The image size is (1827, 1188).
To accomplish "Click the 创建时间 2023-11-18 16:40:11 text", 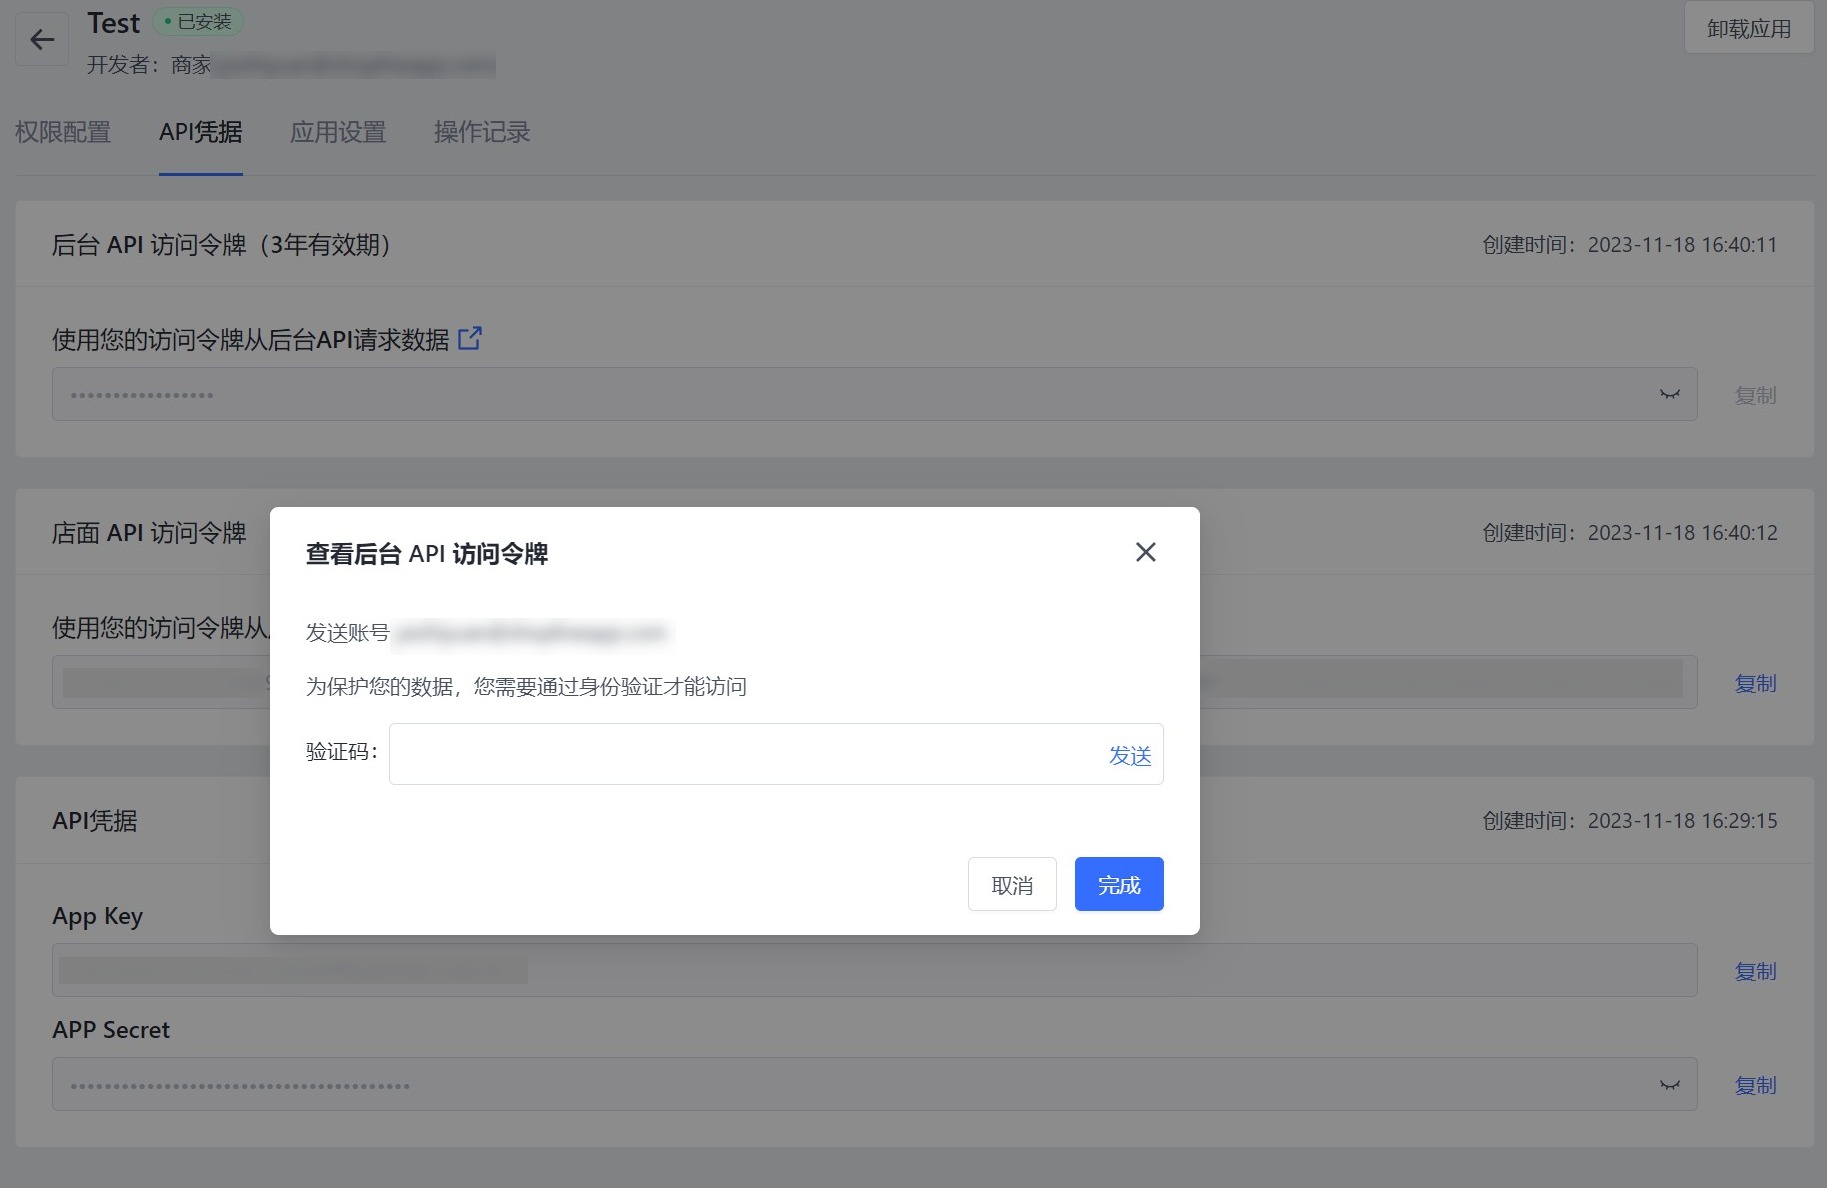I will coord(1629,245).
